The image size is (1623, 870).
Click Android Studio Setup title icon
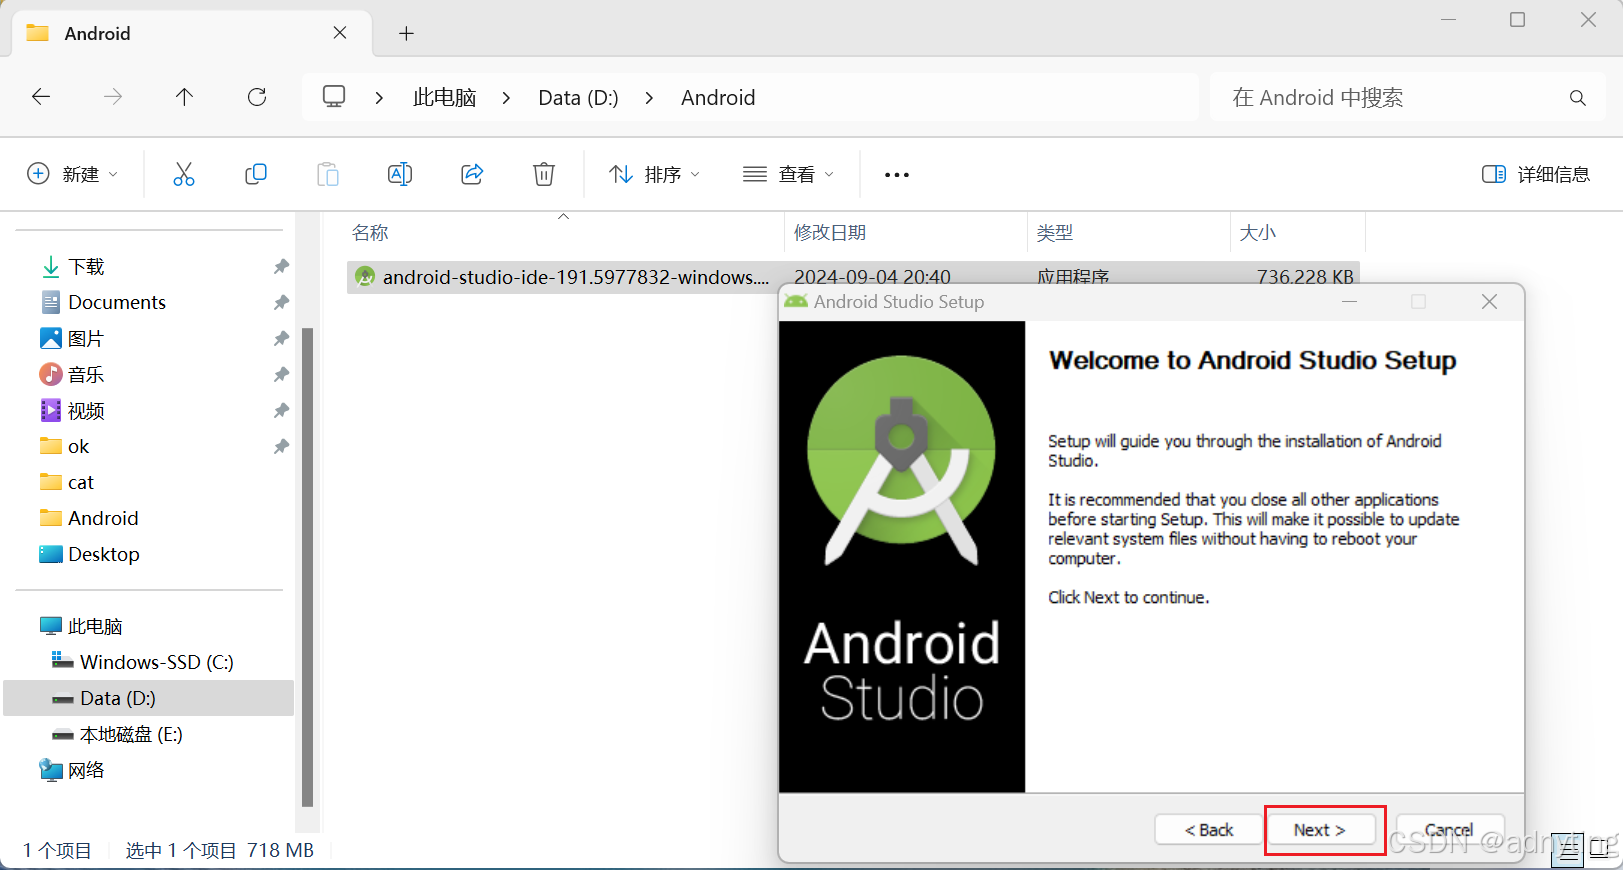[x=796, y=302]
